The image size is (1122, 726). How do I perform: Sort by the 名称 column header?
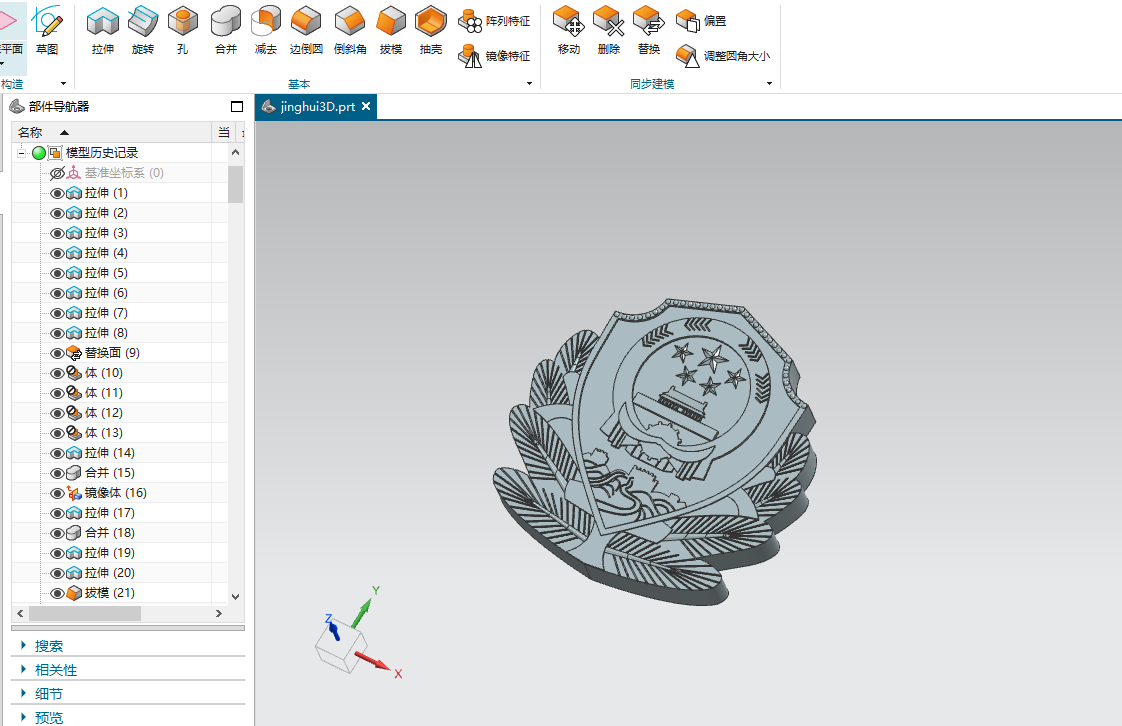(x=112, y=132)
